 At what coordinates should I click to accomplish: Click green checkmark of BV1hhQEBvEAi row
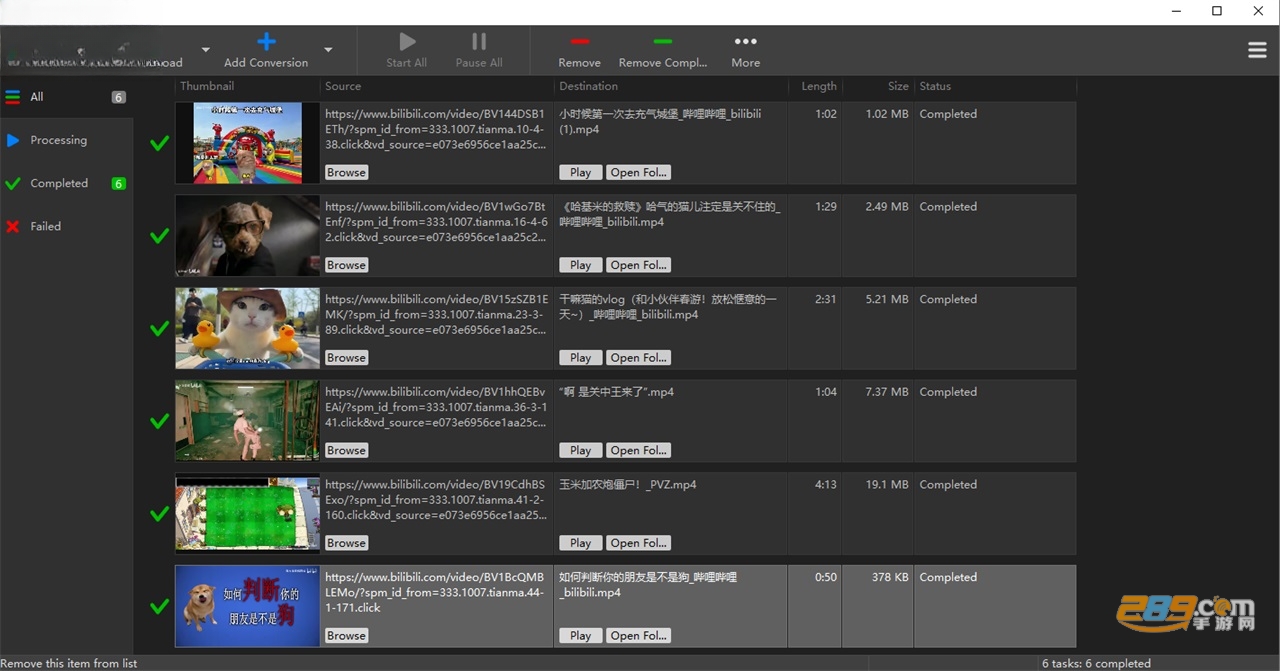coord(159,421)
